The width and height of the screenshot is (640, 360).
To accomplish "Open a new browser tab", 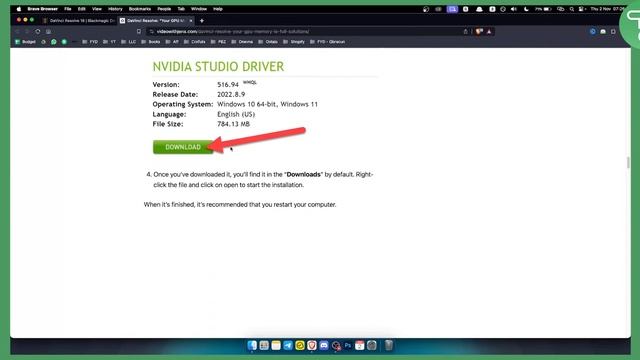I will 202,21.
